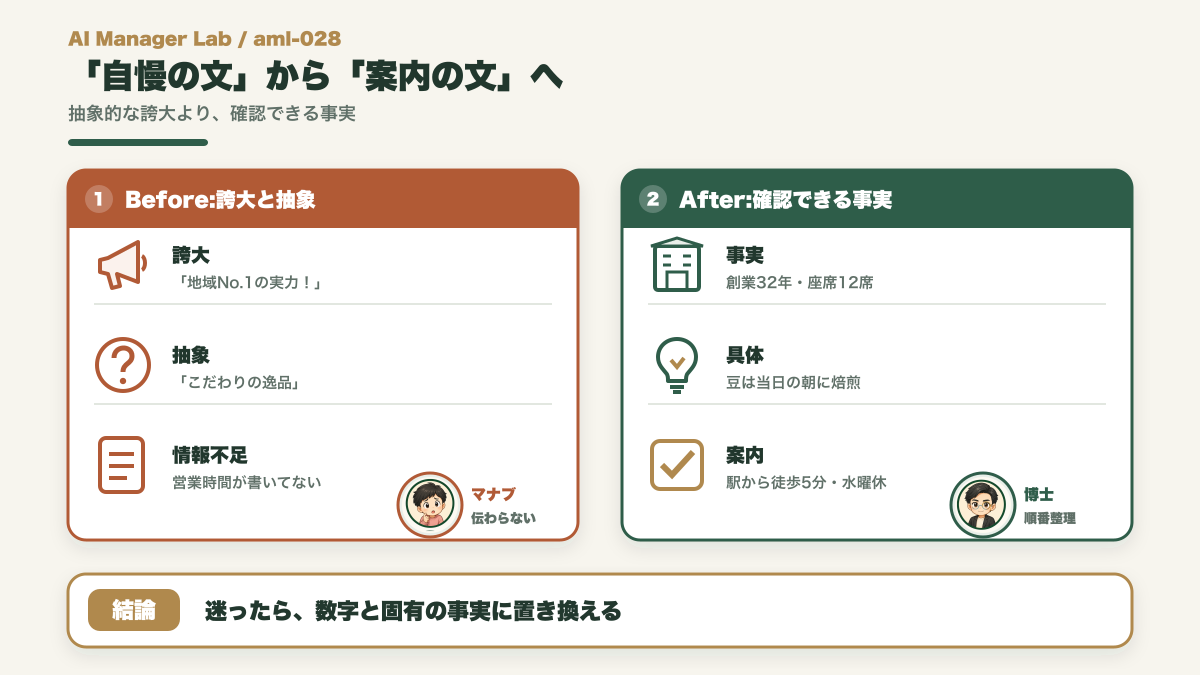Click the number 1 badge in Before header
Screen dimensions: 1200x675
coord(98,199)
